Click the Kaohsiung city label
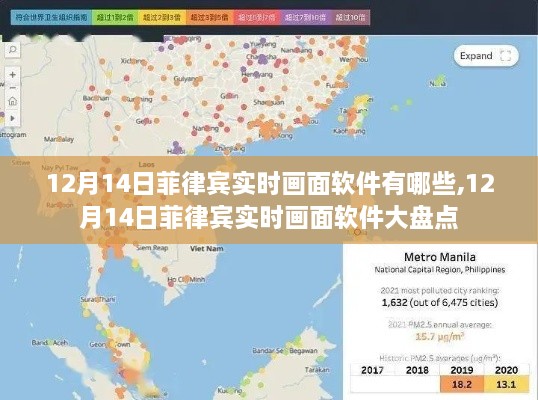 [349, 131]
